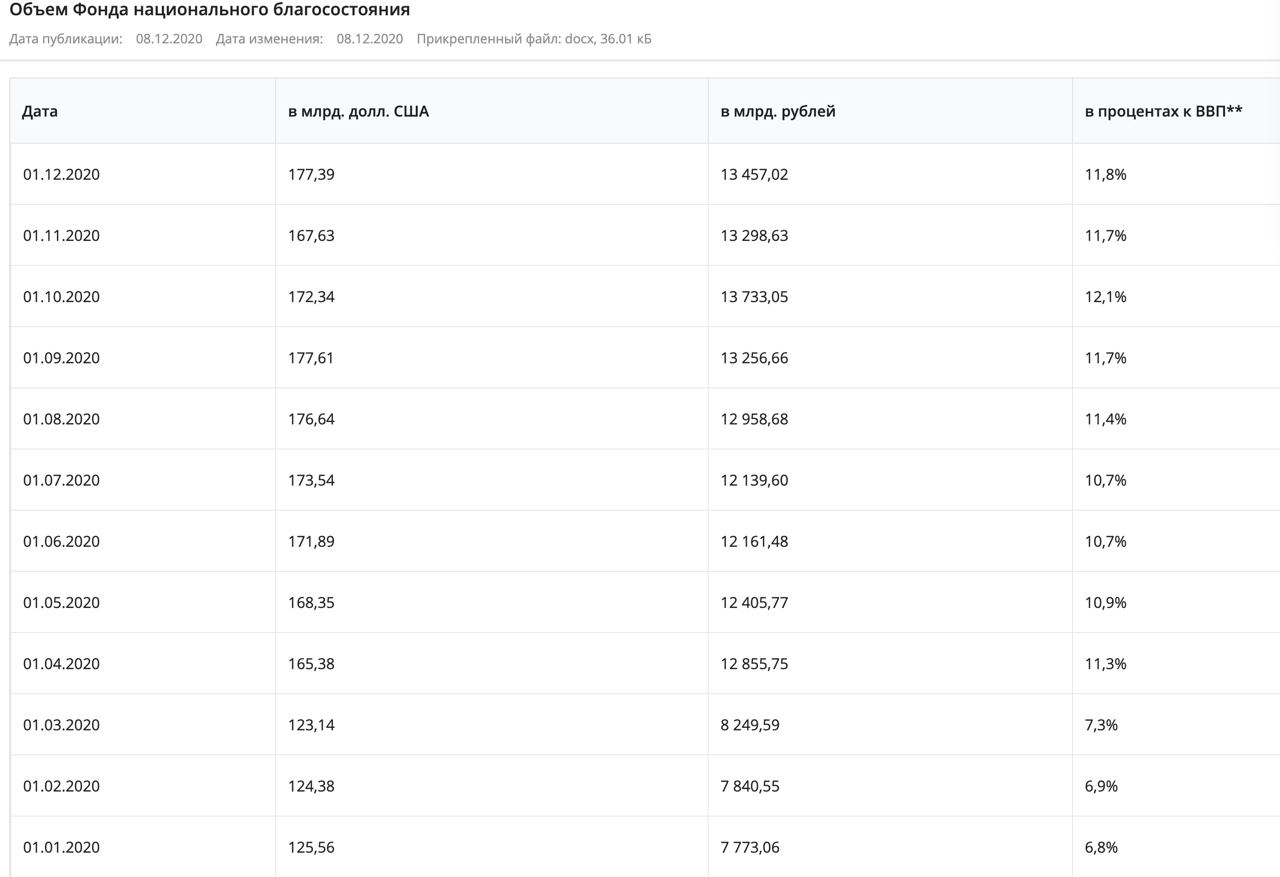Select the value 124,38

pyautogui.click(x=311, y=786)
